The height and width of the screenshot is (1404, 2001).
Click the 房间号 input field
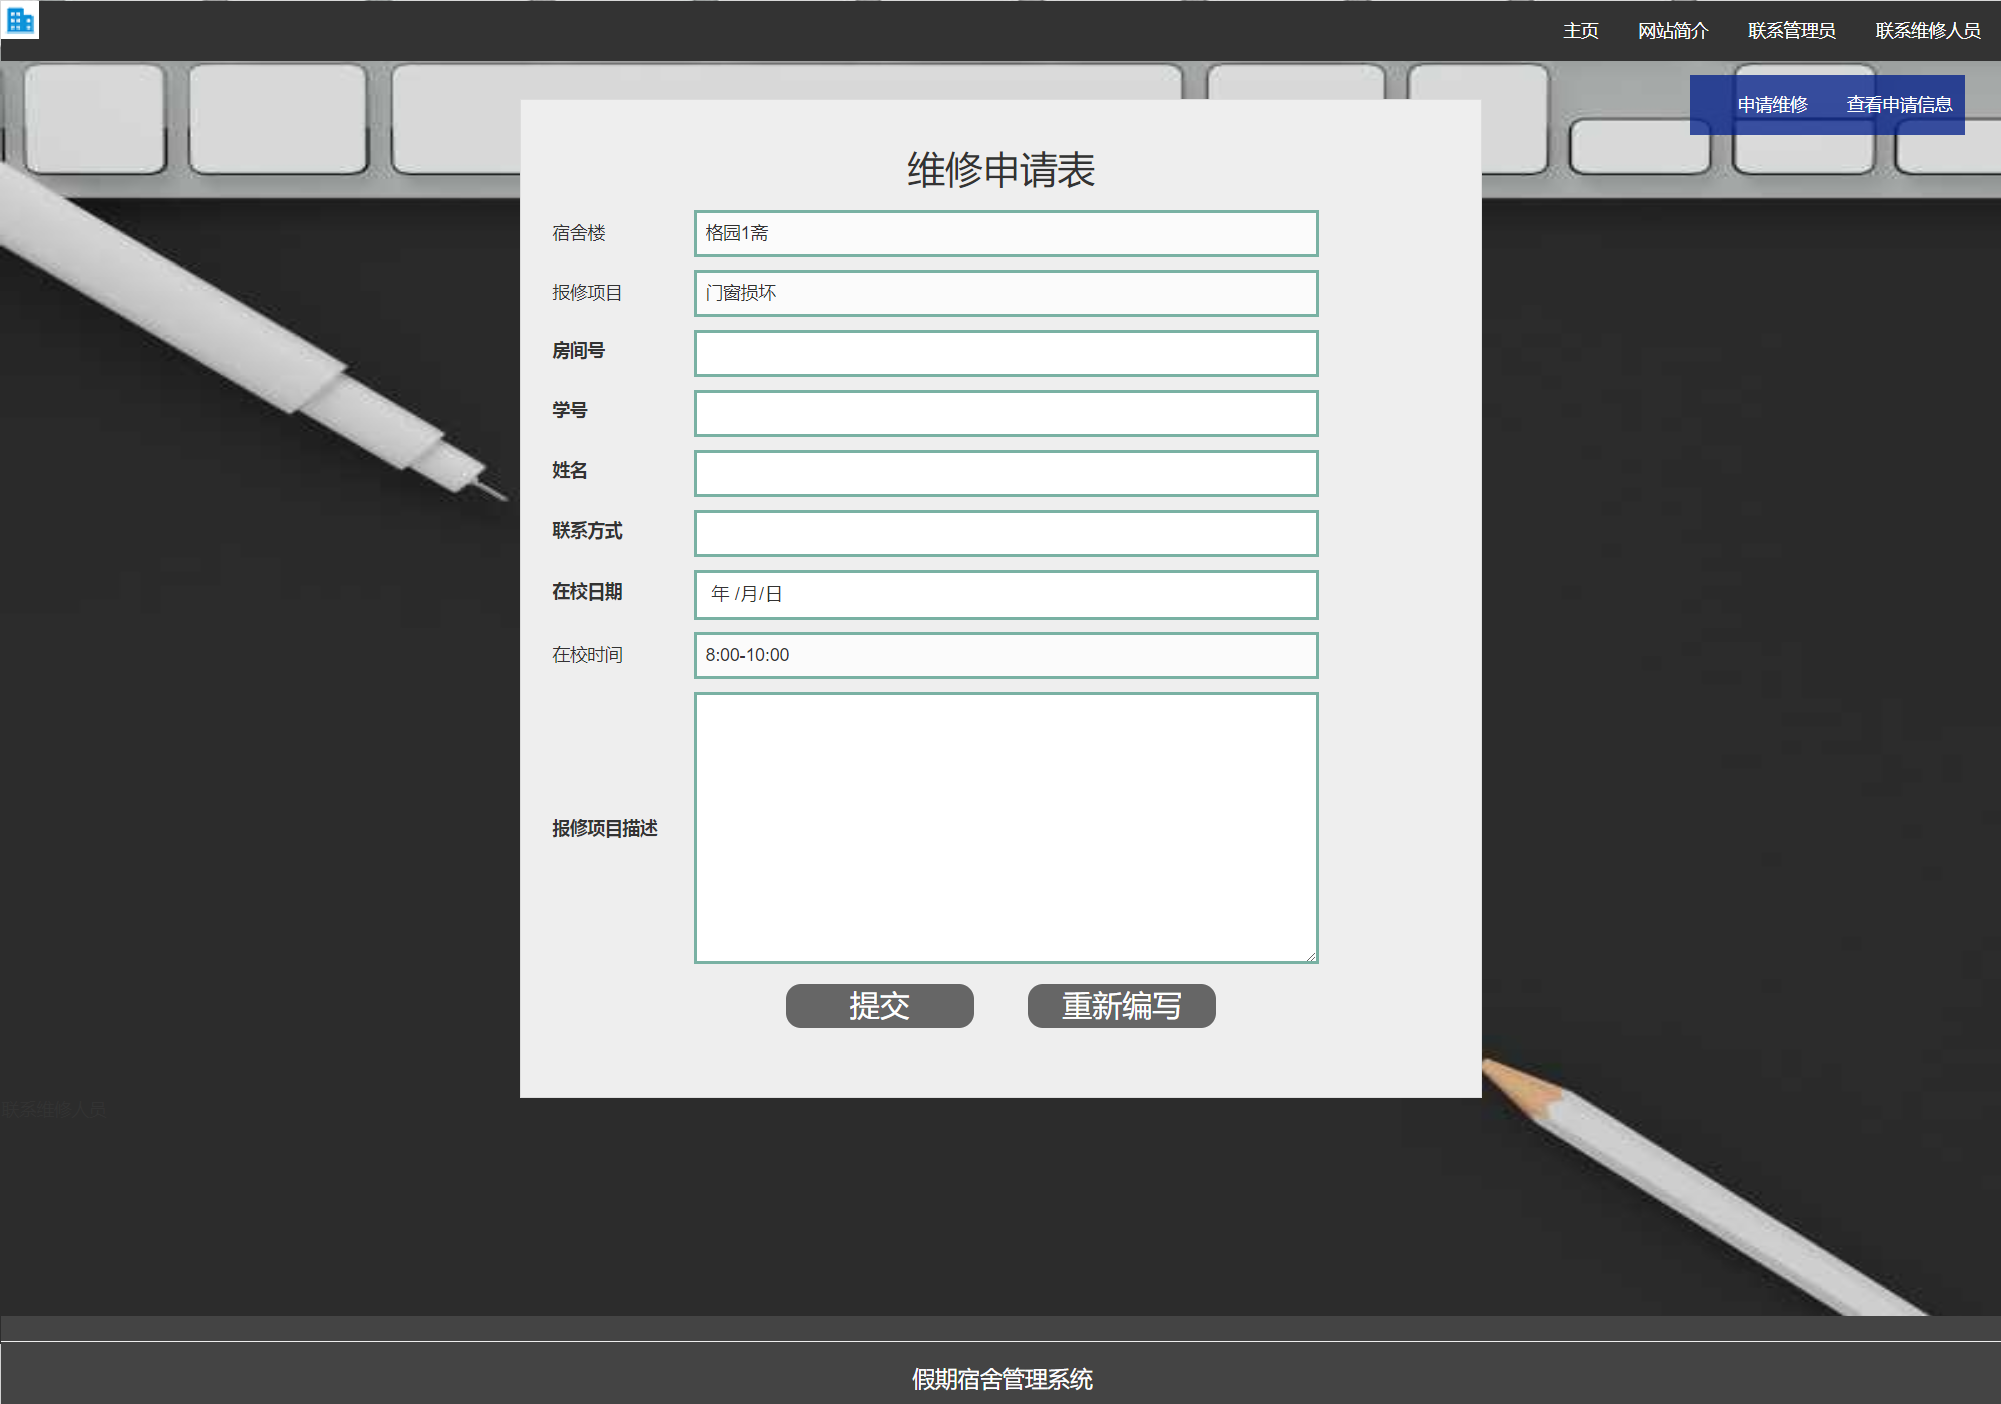pyautogui.click(x=1005, y=353)
